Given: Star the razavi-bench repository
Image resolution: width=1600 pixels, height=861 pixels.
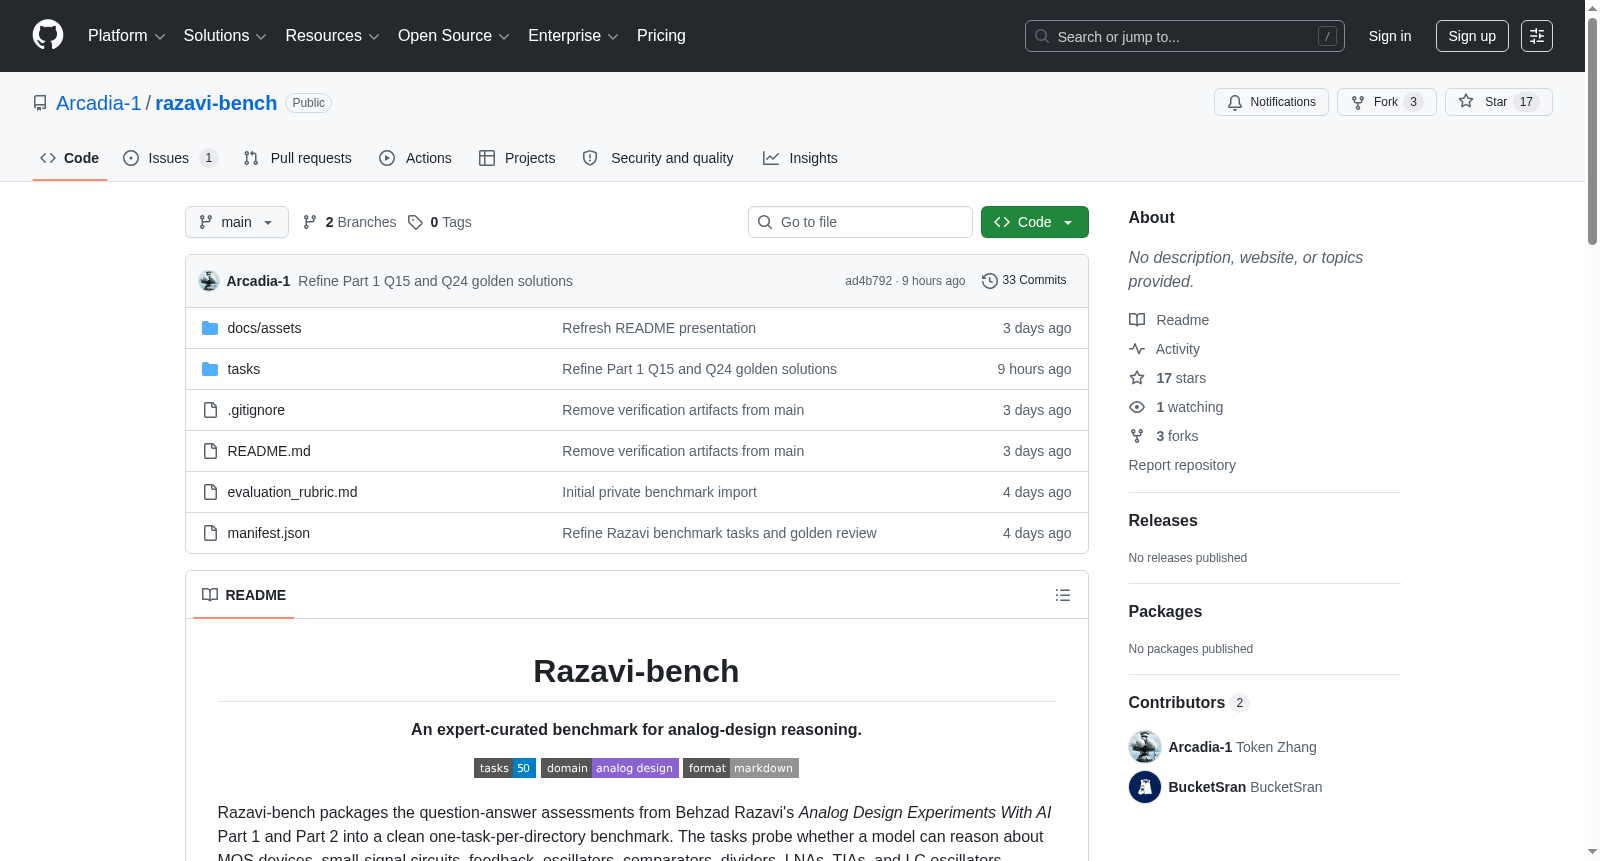Looking at the screenshot, I should 1498,102.
